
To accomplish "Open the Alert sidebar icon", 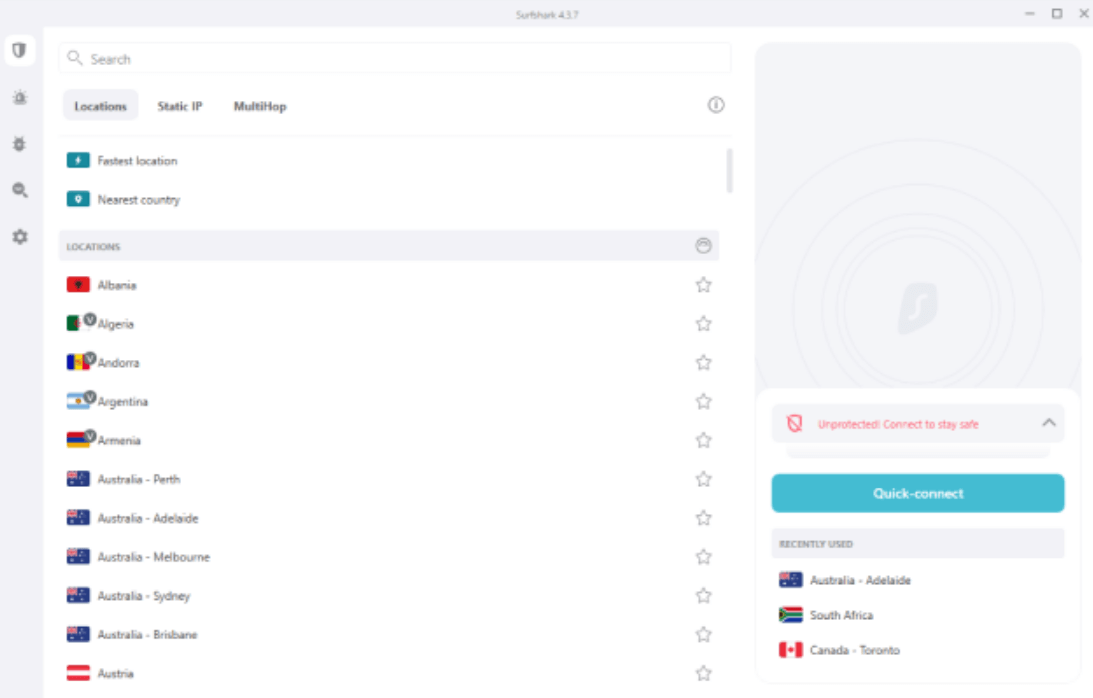I will tap(20, 98).
